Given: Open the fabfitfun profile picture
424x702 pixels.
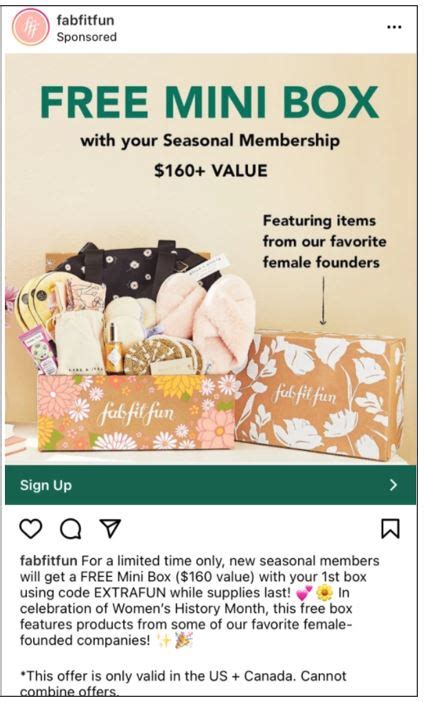Looking at the screenshot, I should click(30, 27).
